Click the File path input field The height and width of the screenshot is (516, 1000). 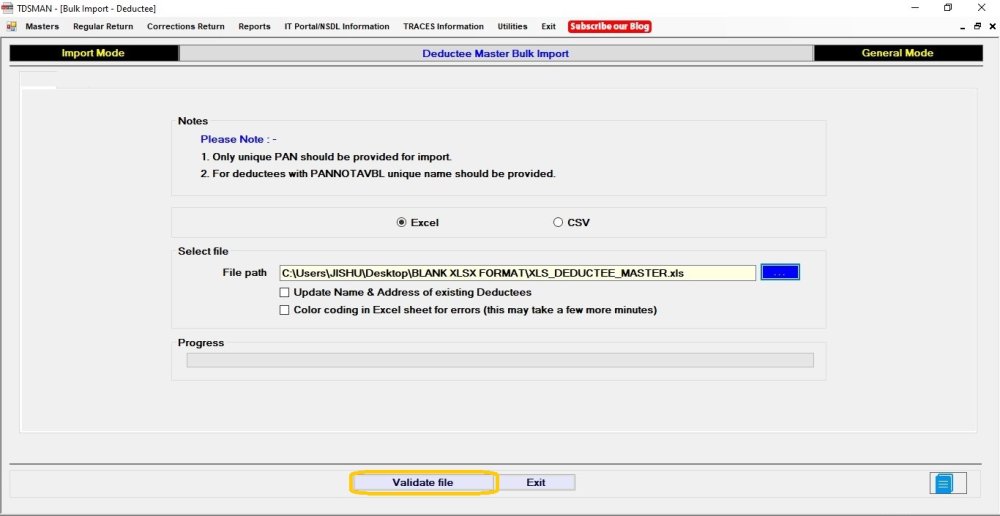click(517, 273)
